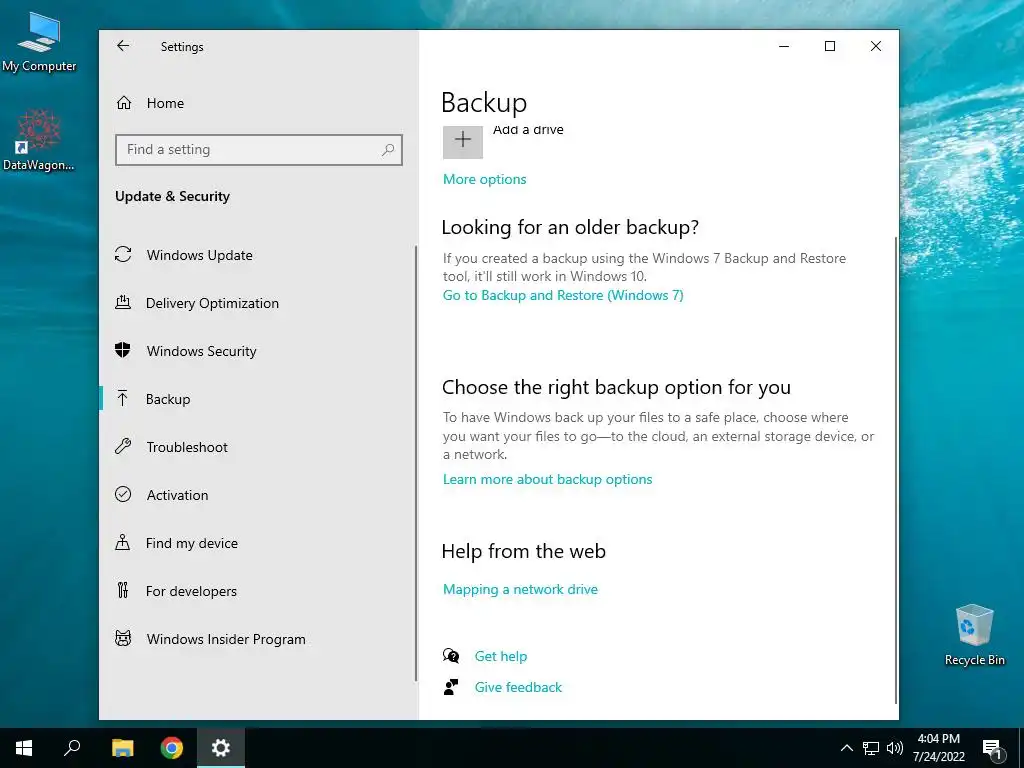
Task: Click the Activation checkmark circle icon
Action: click(x=123, y=494)
